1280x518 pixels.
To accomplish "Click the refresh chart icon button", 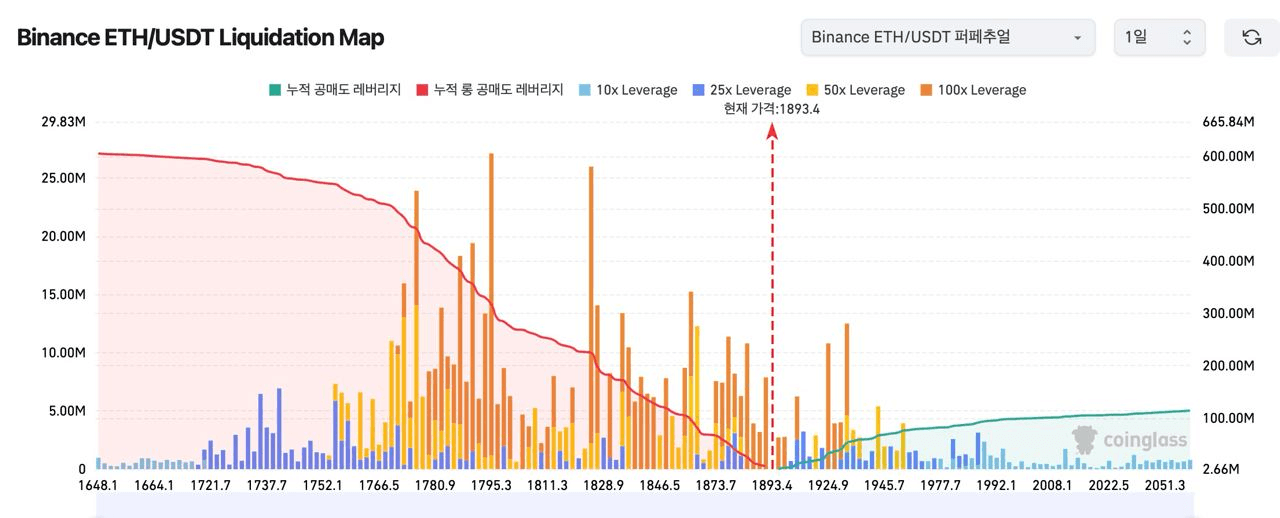I will (x=1251, y=37).
